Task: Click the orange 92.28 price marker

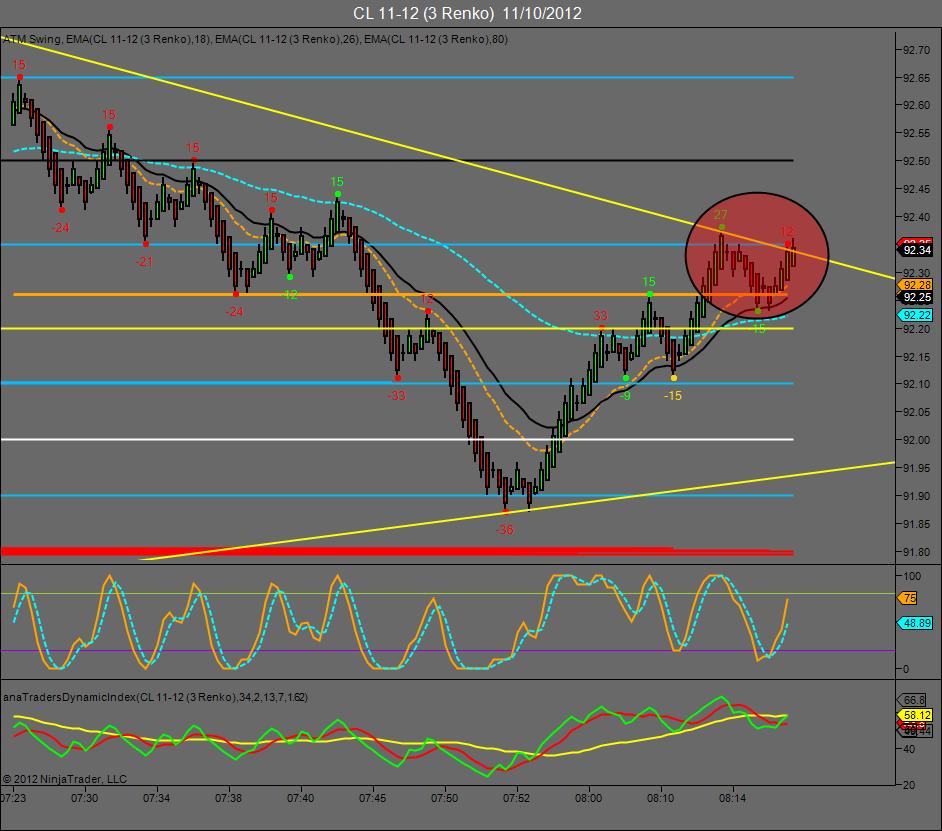Action: (x=916, y=285)
